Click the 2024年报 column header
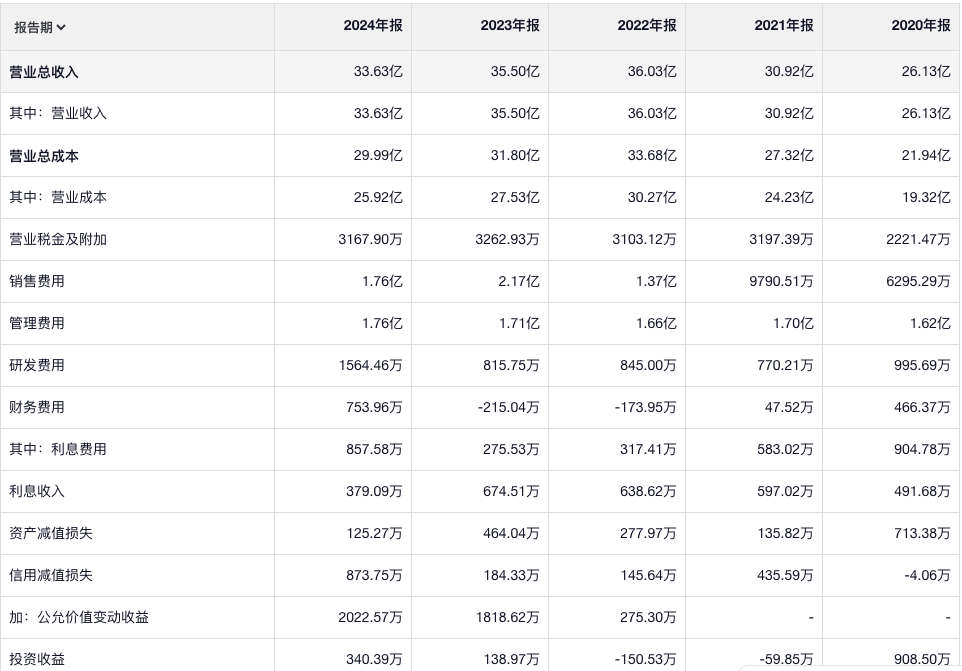Screen dimensions: 962x671 point(372,26)
